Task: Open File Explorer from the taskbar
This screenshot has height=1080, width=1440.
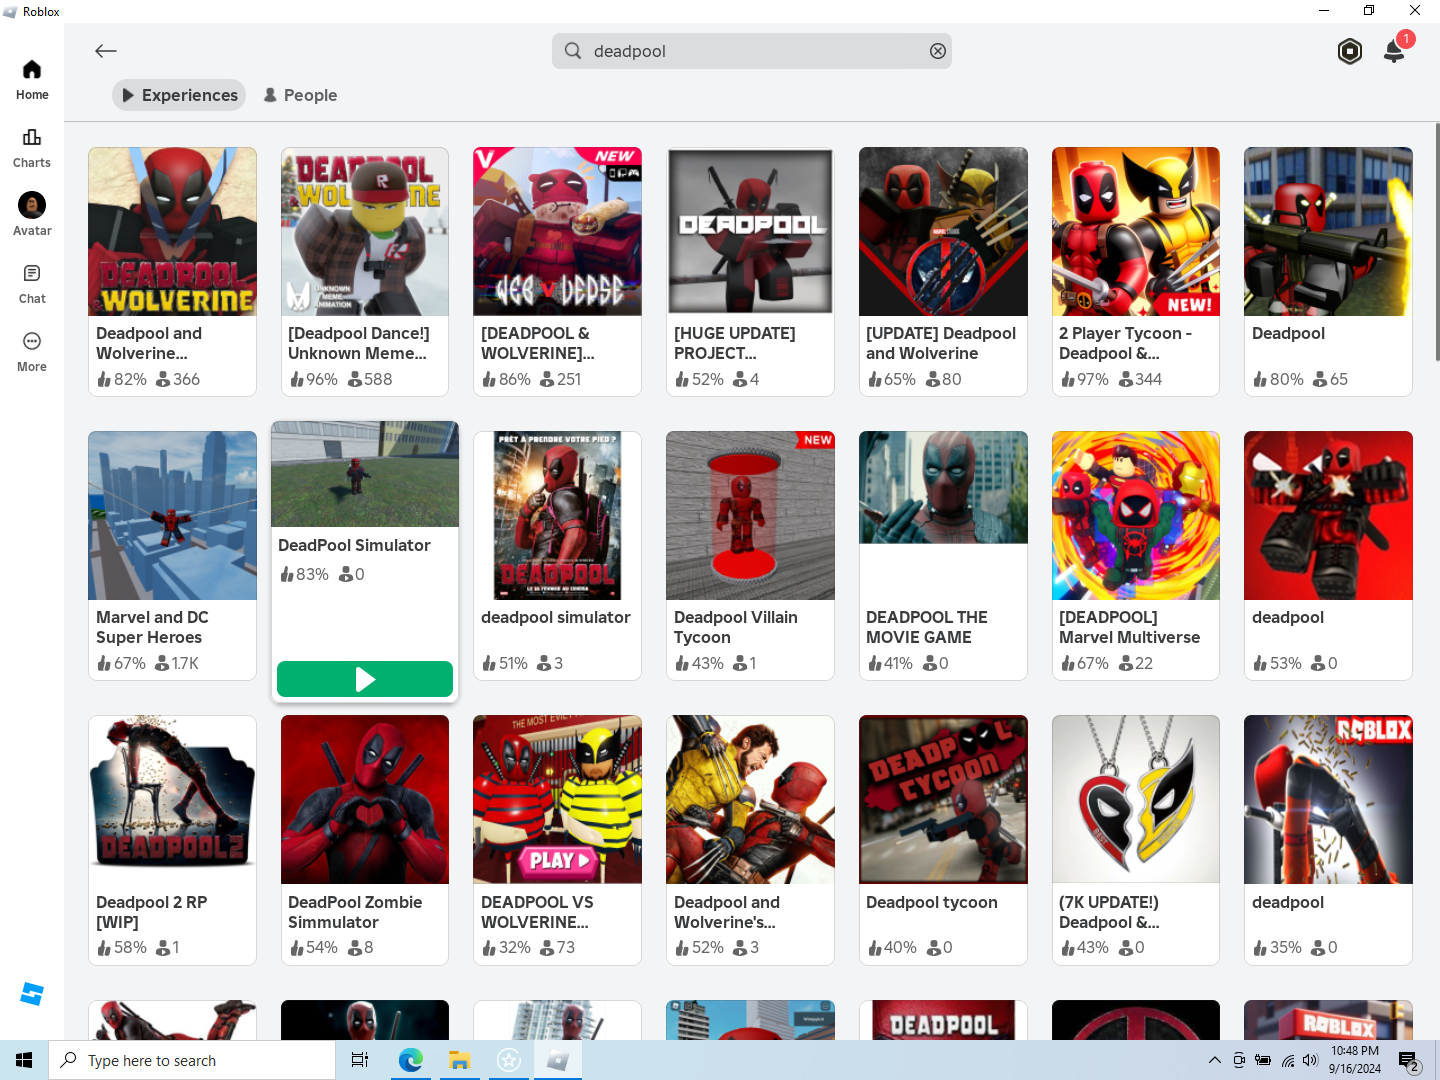Action: click(x=459, y=1060)
